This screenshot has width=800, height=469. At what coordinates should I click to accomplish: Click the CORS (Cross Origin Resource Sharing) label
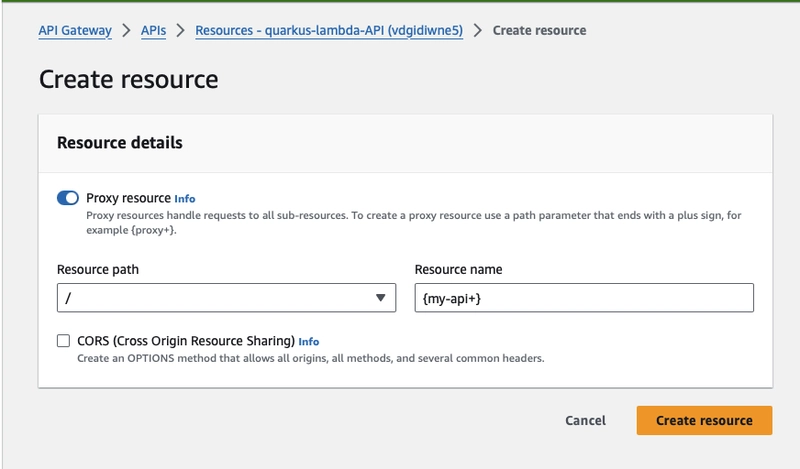[x=186, y=340]
